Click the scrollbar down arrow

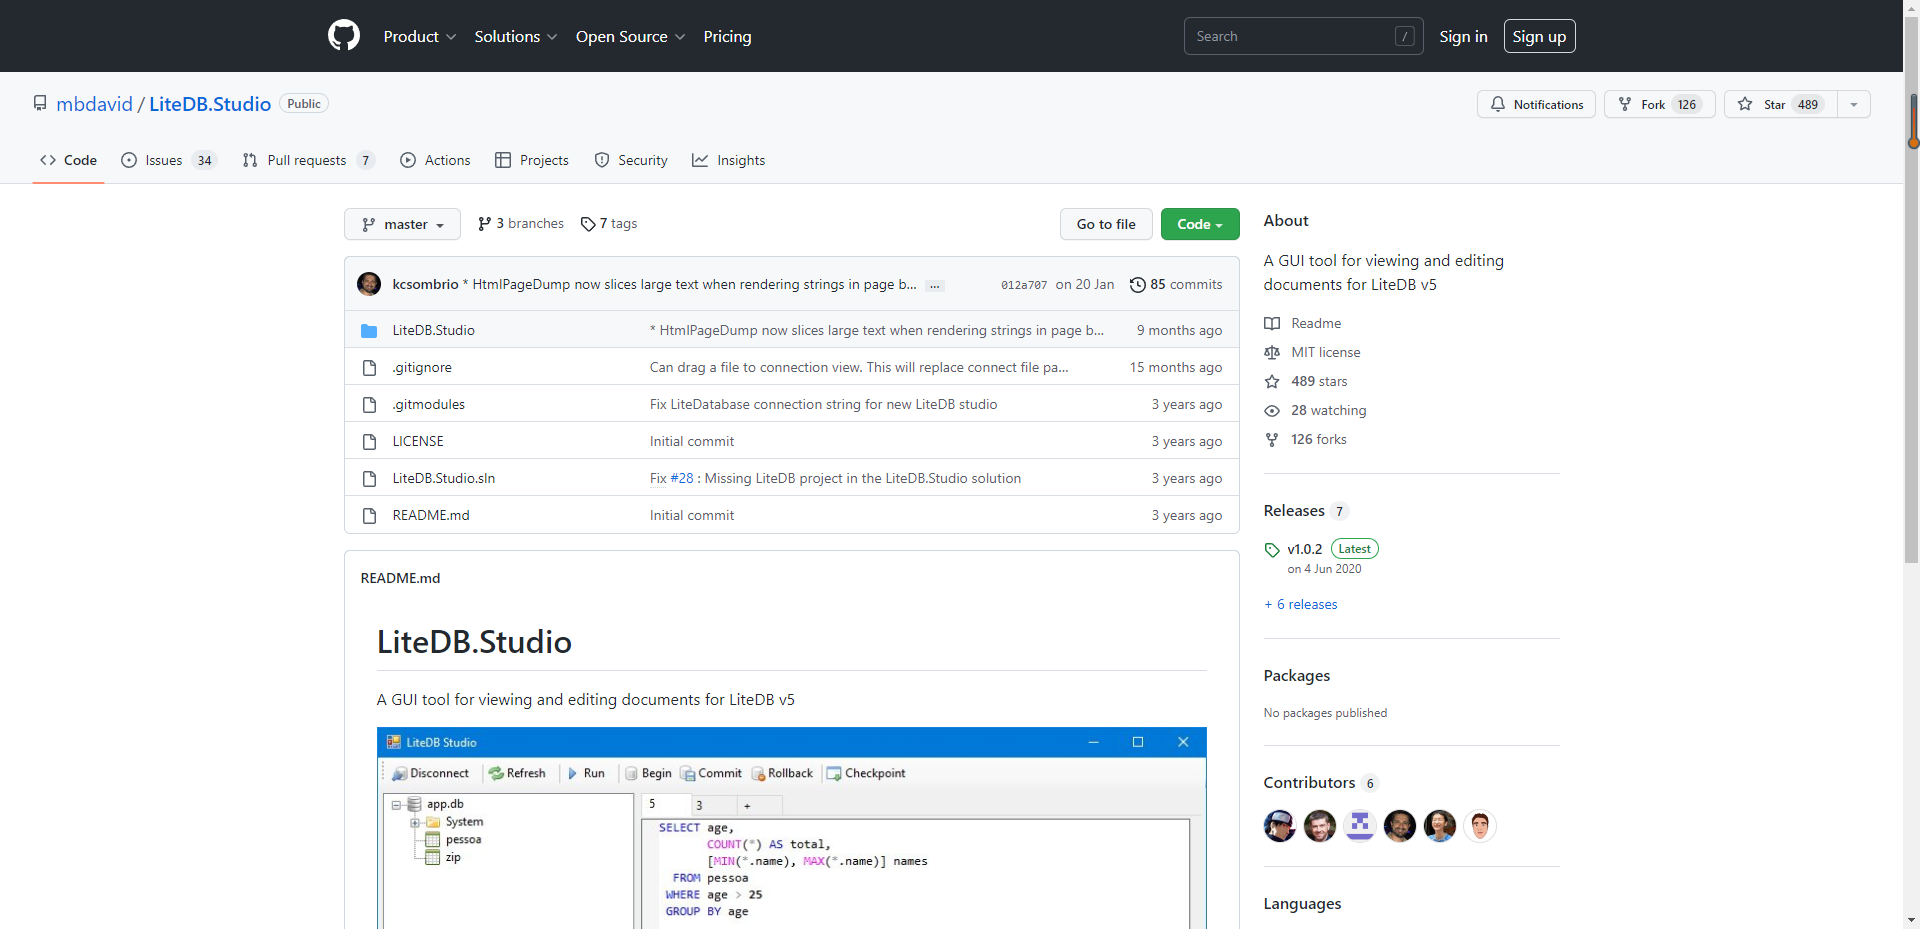pos(1912,920)
